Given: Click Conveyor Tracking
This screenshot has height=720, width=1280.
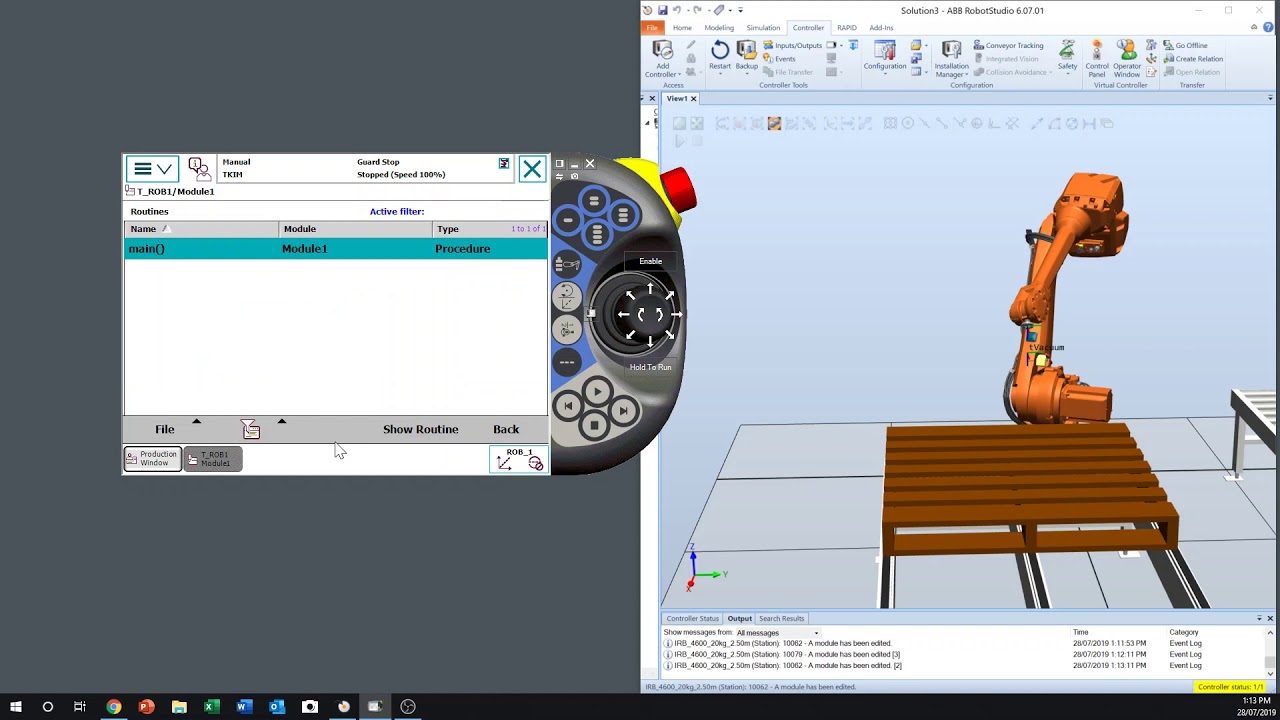Looking at the screenshot, I should point(1008,45).
